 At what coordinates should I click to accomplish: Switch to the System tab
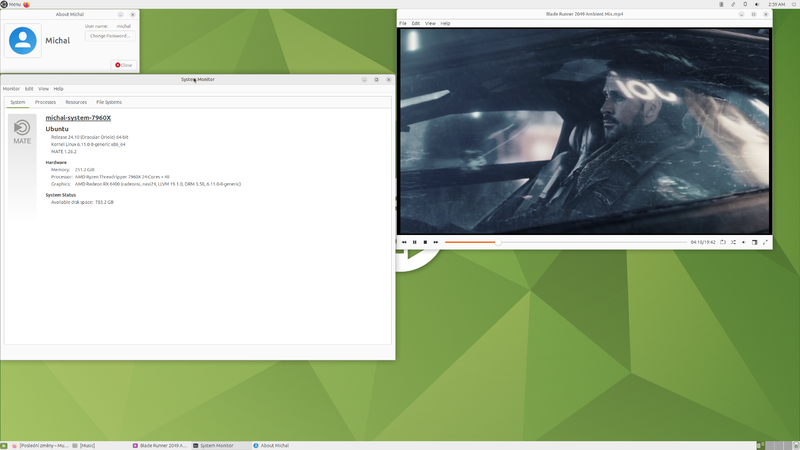18,102
